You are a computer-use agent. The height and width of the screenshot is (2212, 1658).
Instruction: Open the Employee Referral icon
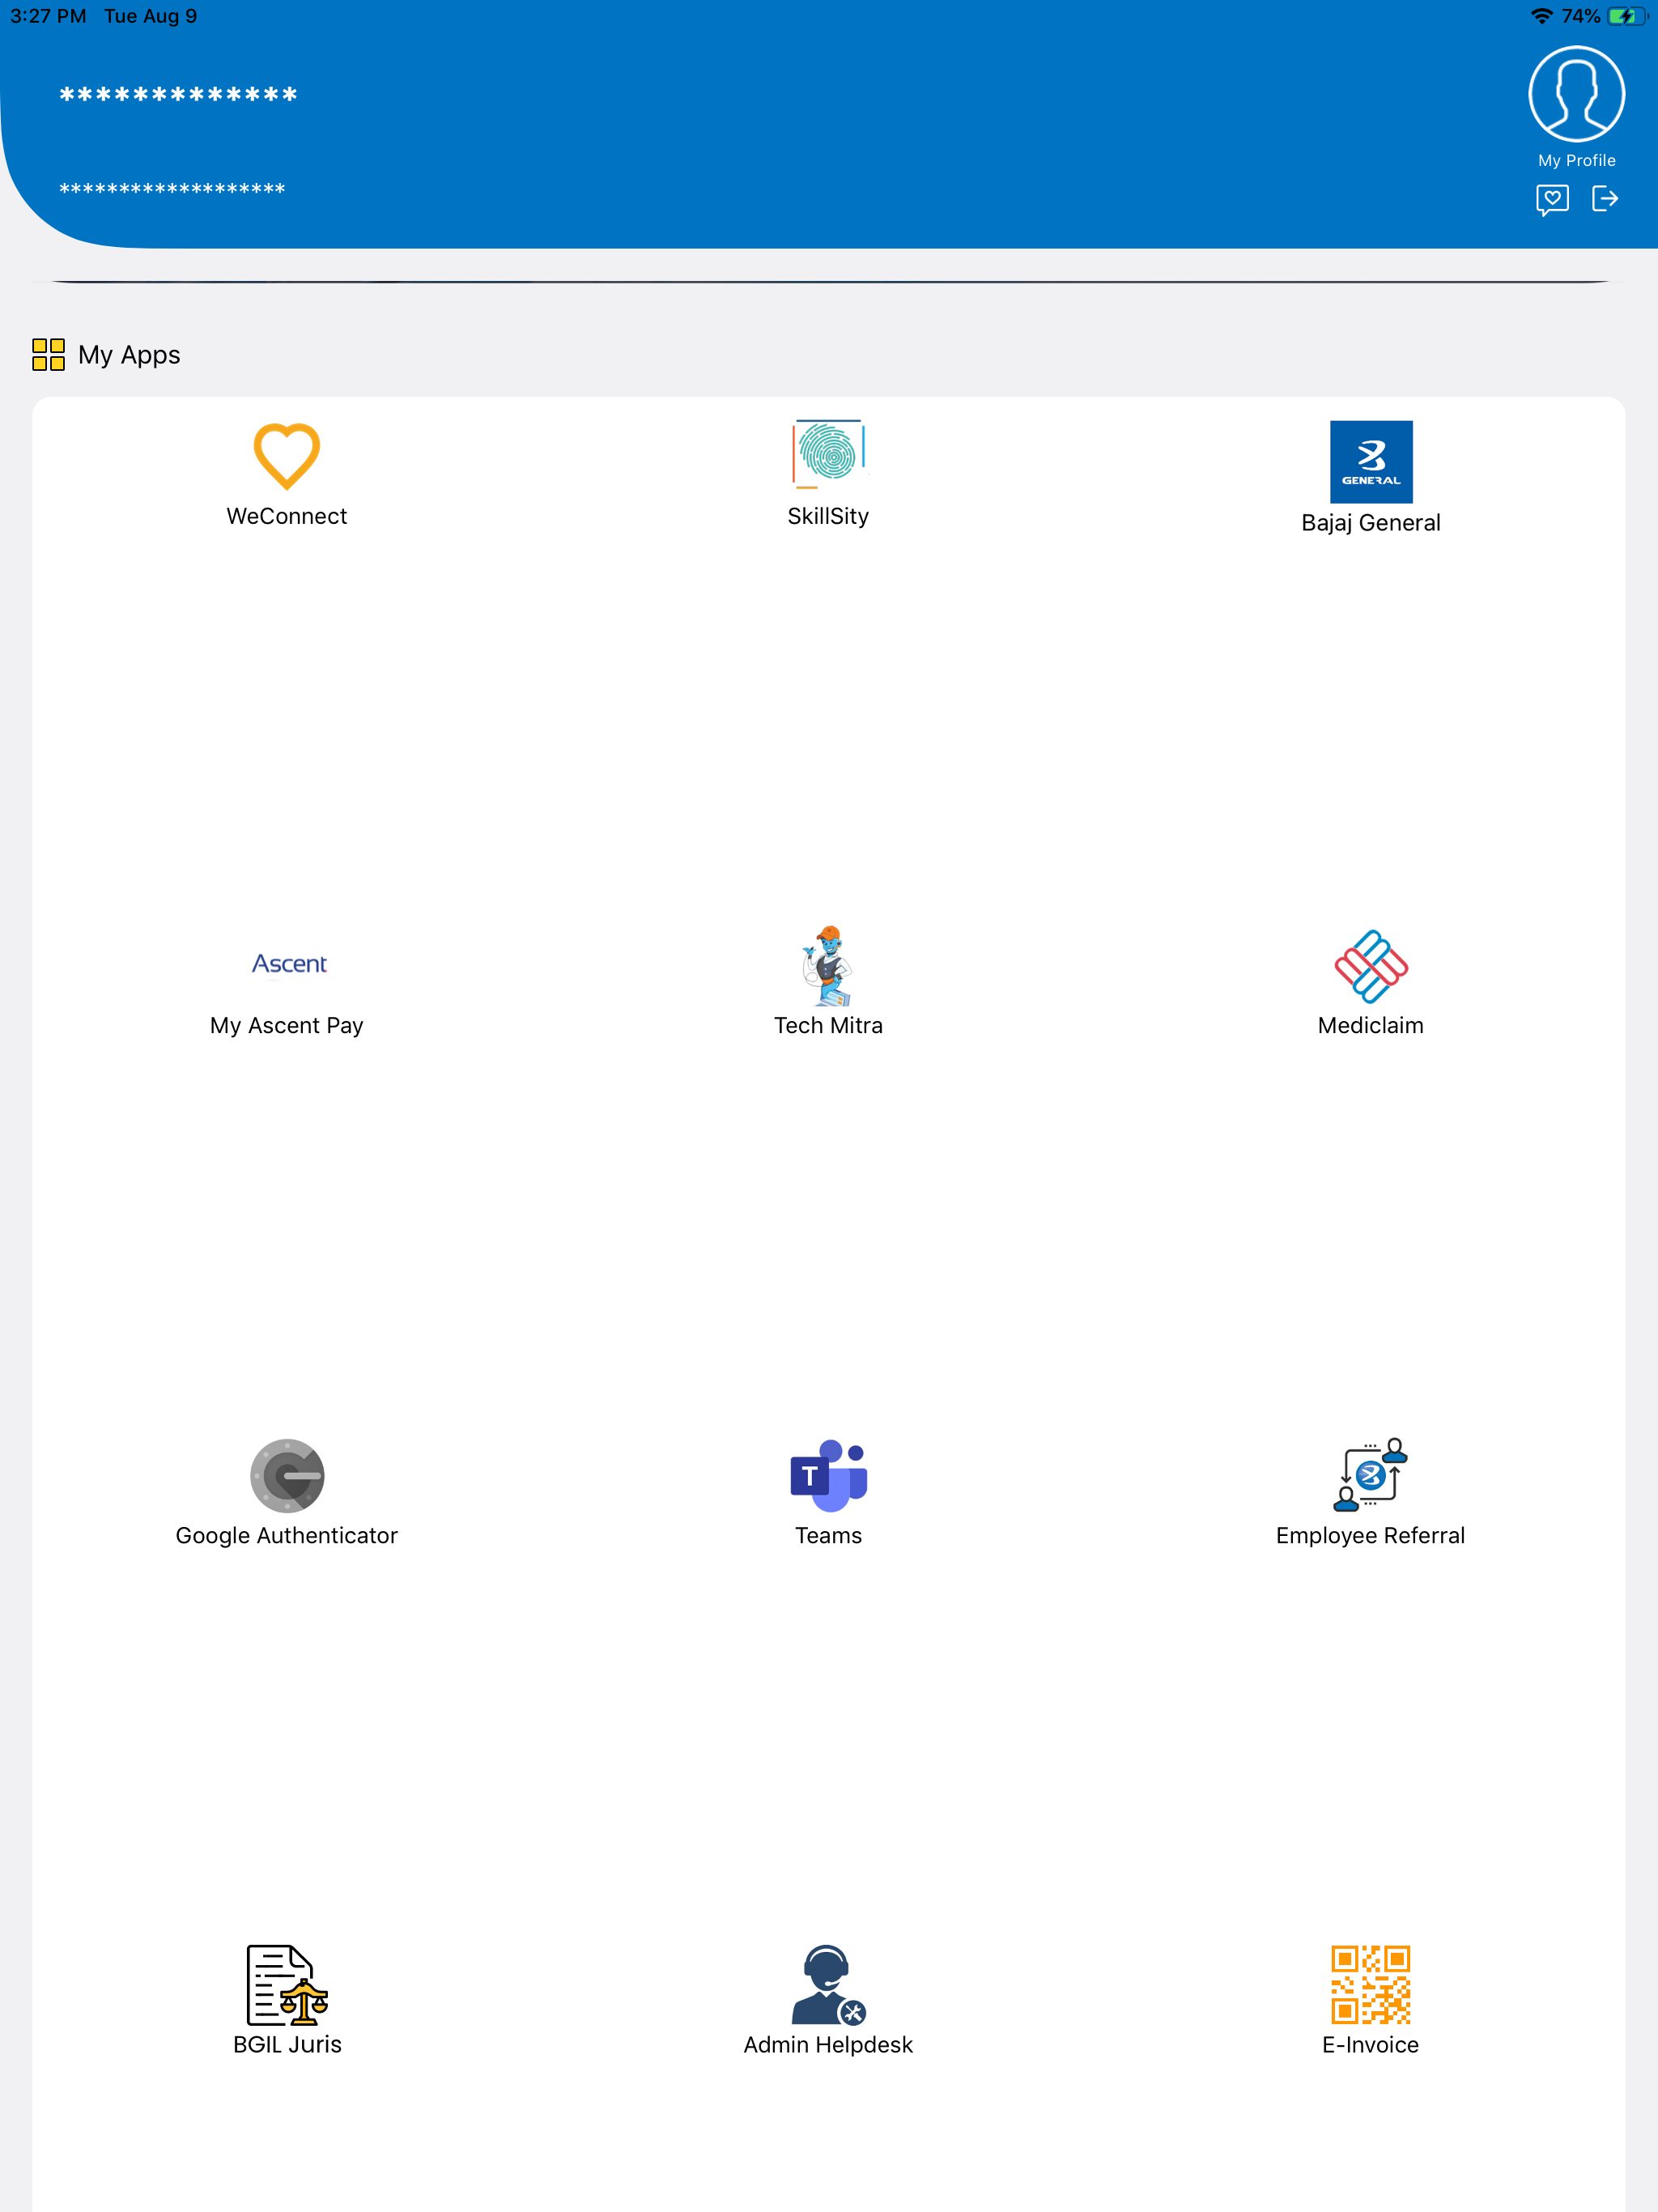click(x=1371, y=1474)
